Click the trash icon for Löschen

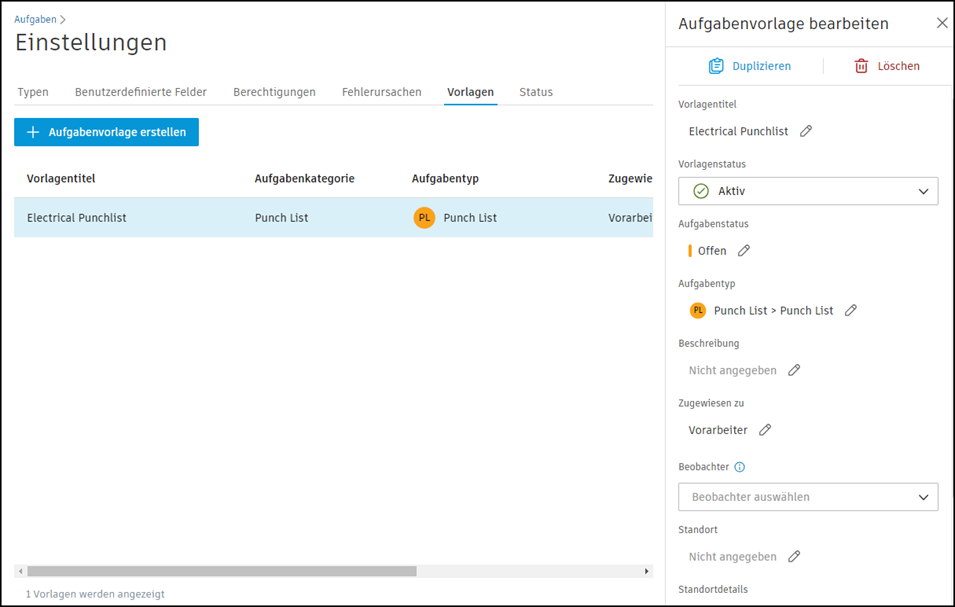coord(861,66)
